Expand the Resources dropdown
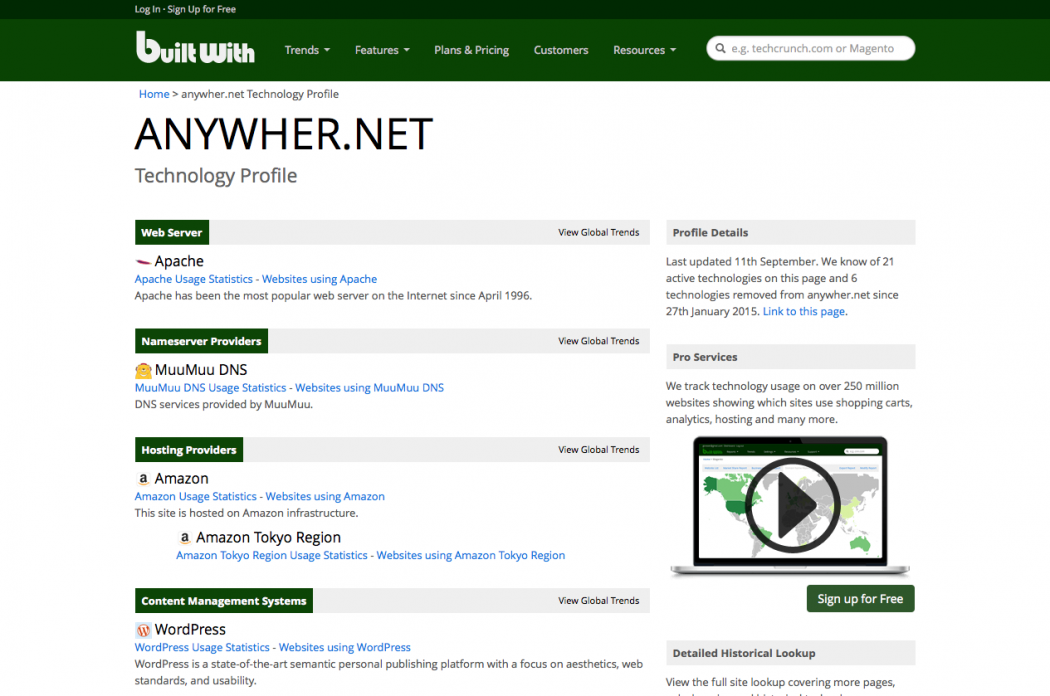The height and width of the screenshot is (696, 1050). click(x=644, y=49)
